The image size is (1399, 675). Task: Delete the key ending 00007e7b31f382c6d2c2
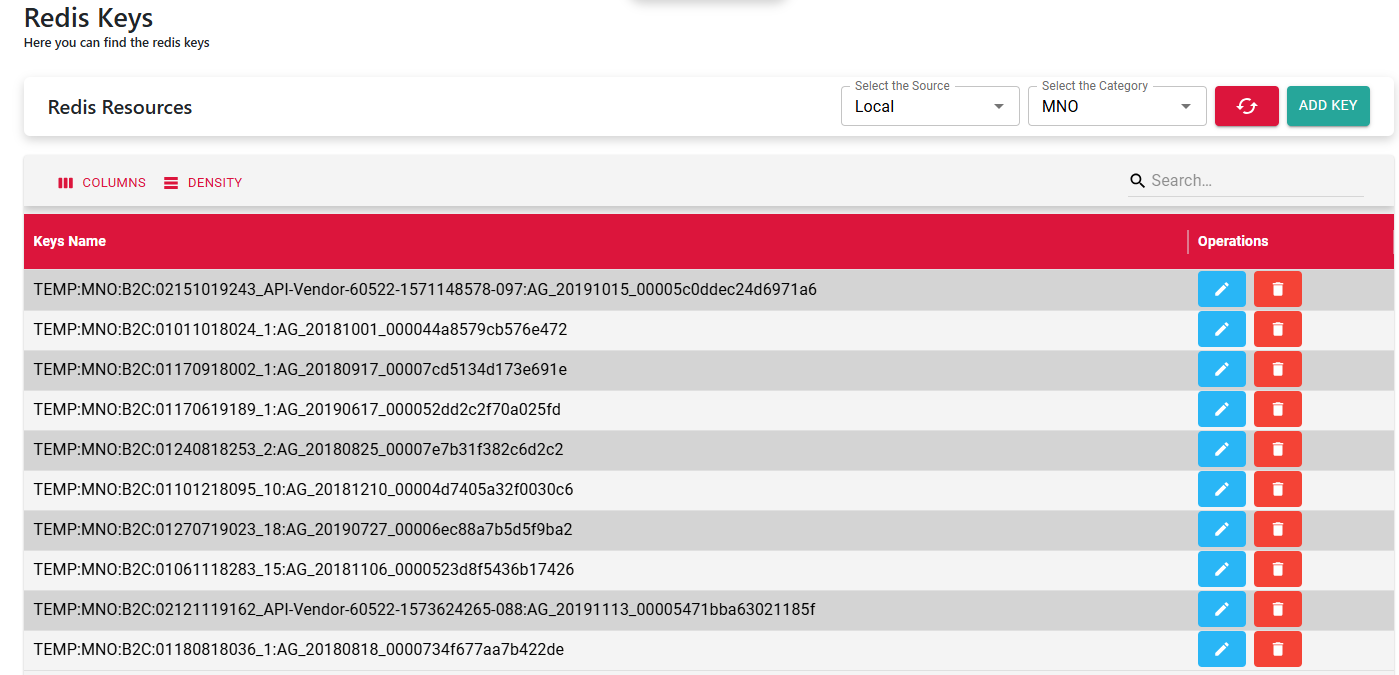point(1277,450)
